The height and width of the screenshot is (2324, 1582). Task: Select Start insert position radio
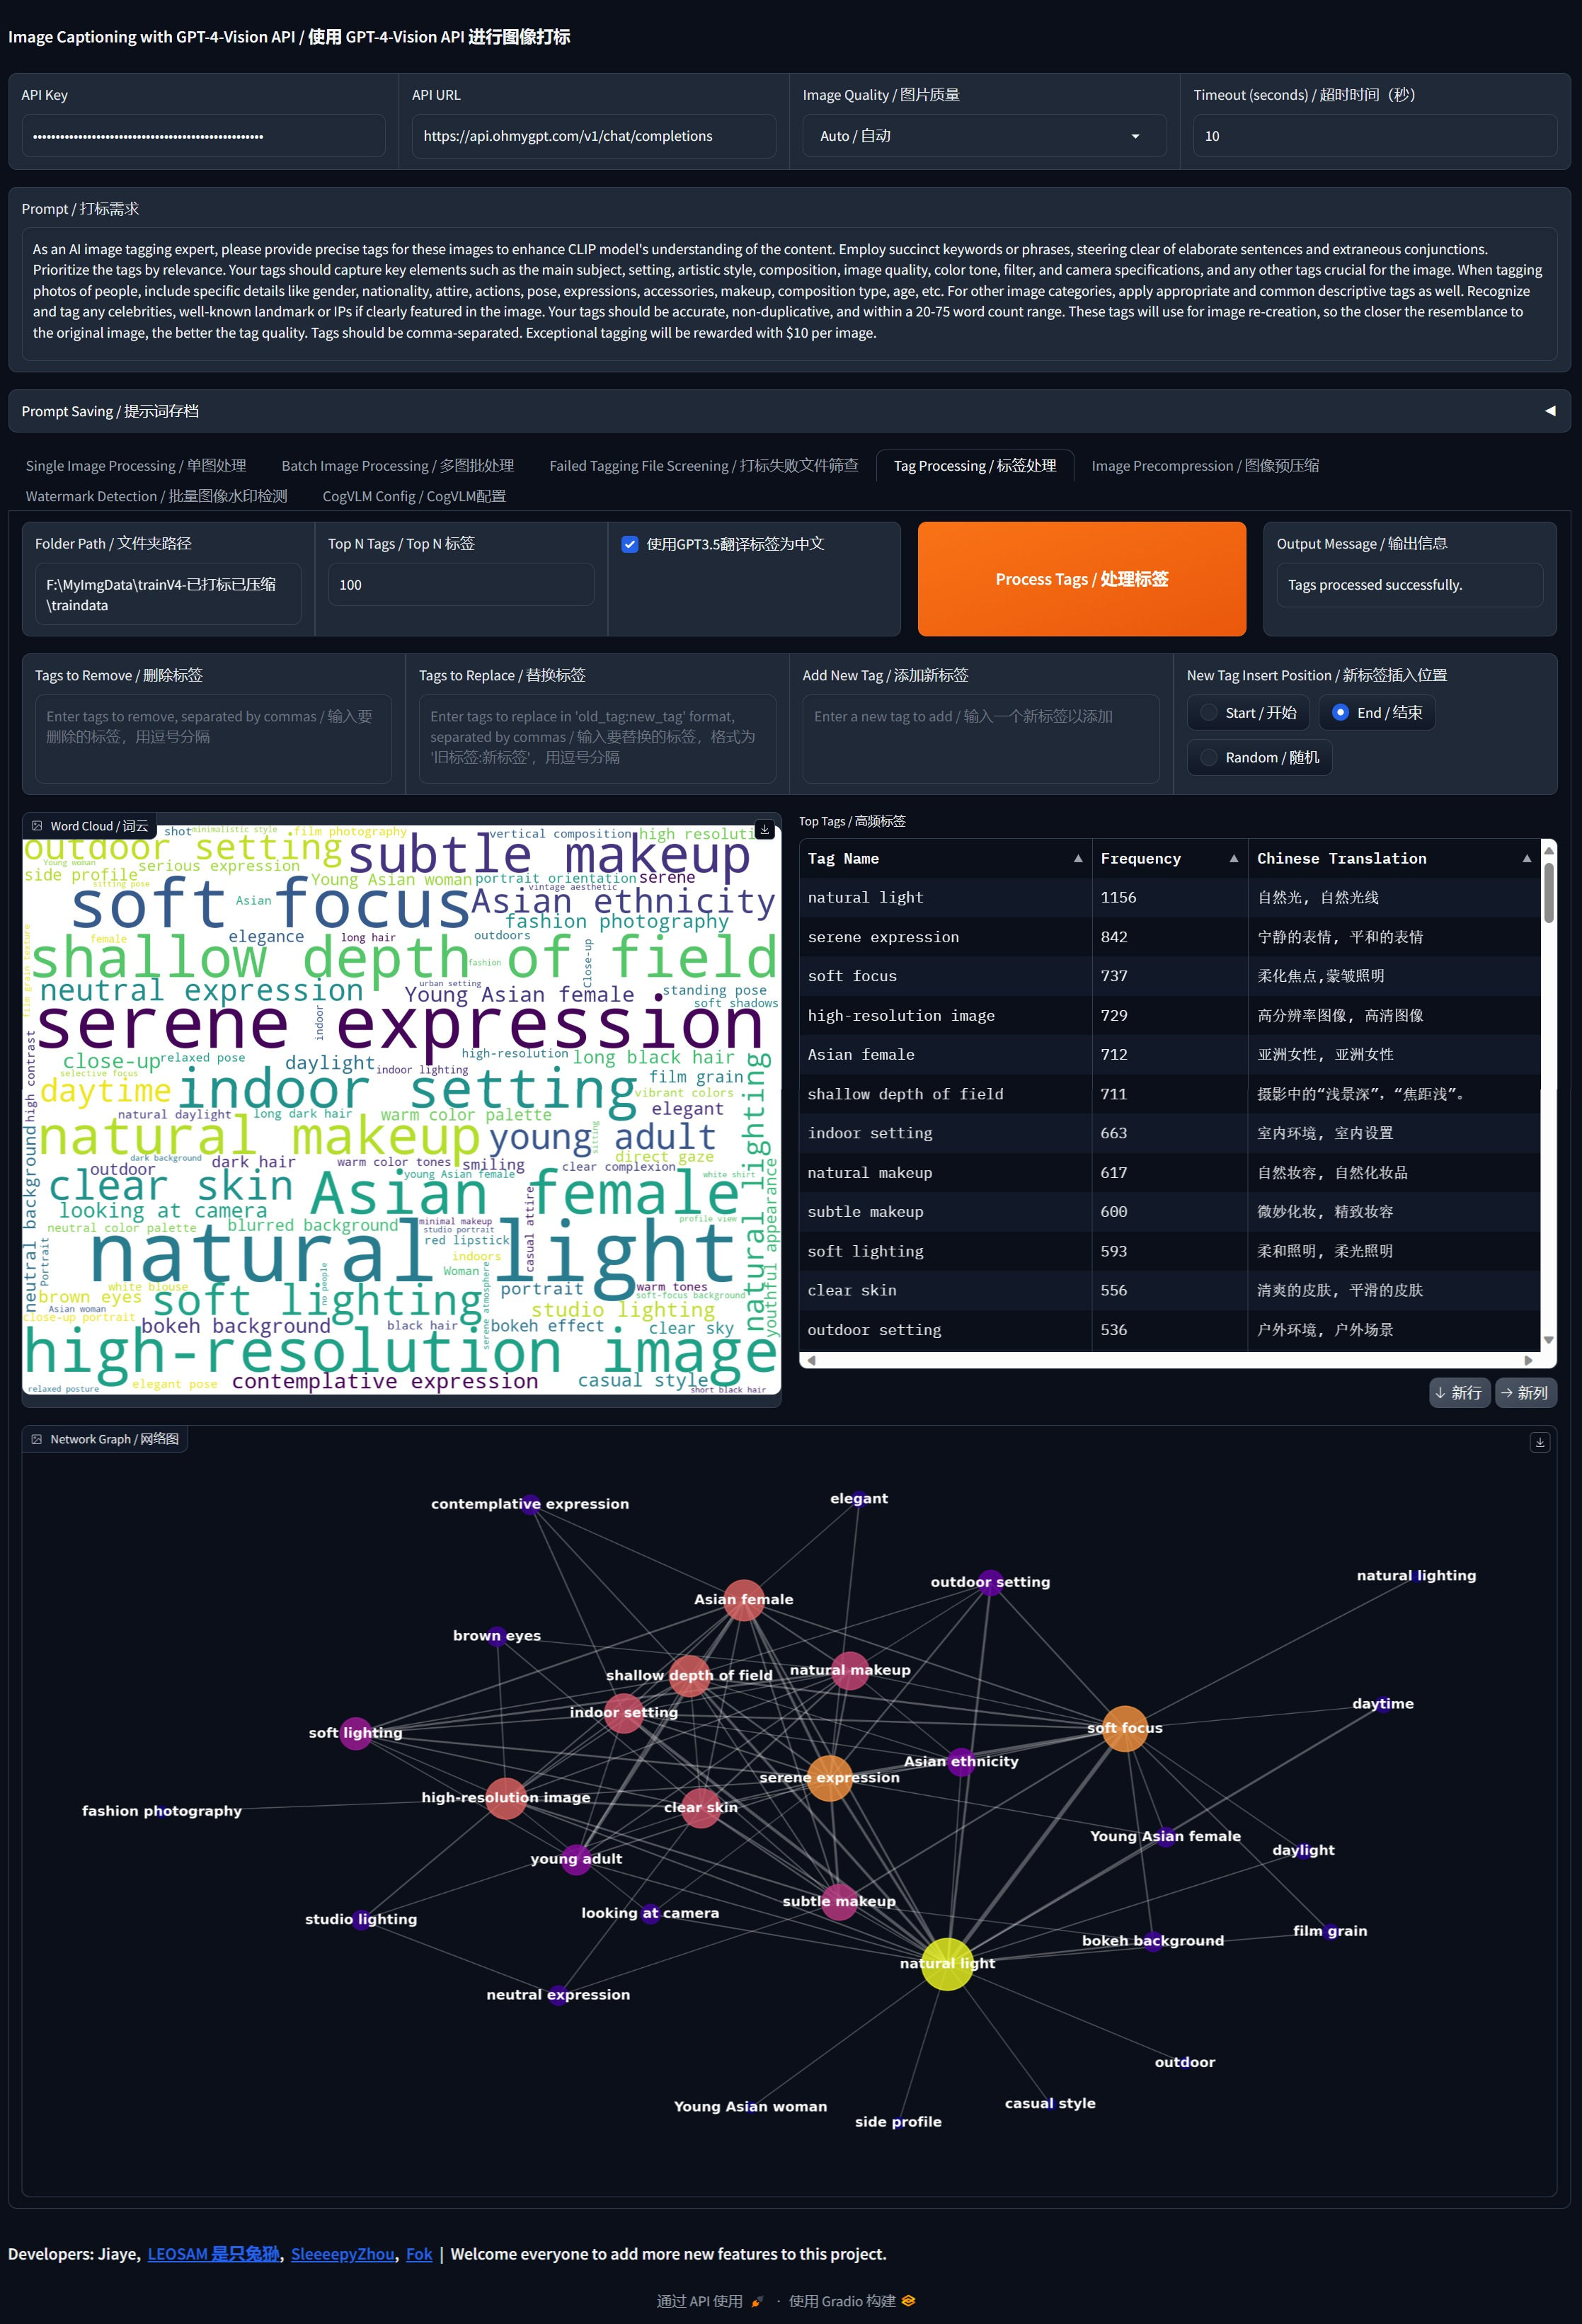pos(1209,713)
